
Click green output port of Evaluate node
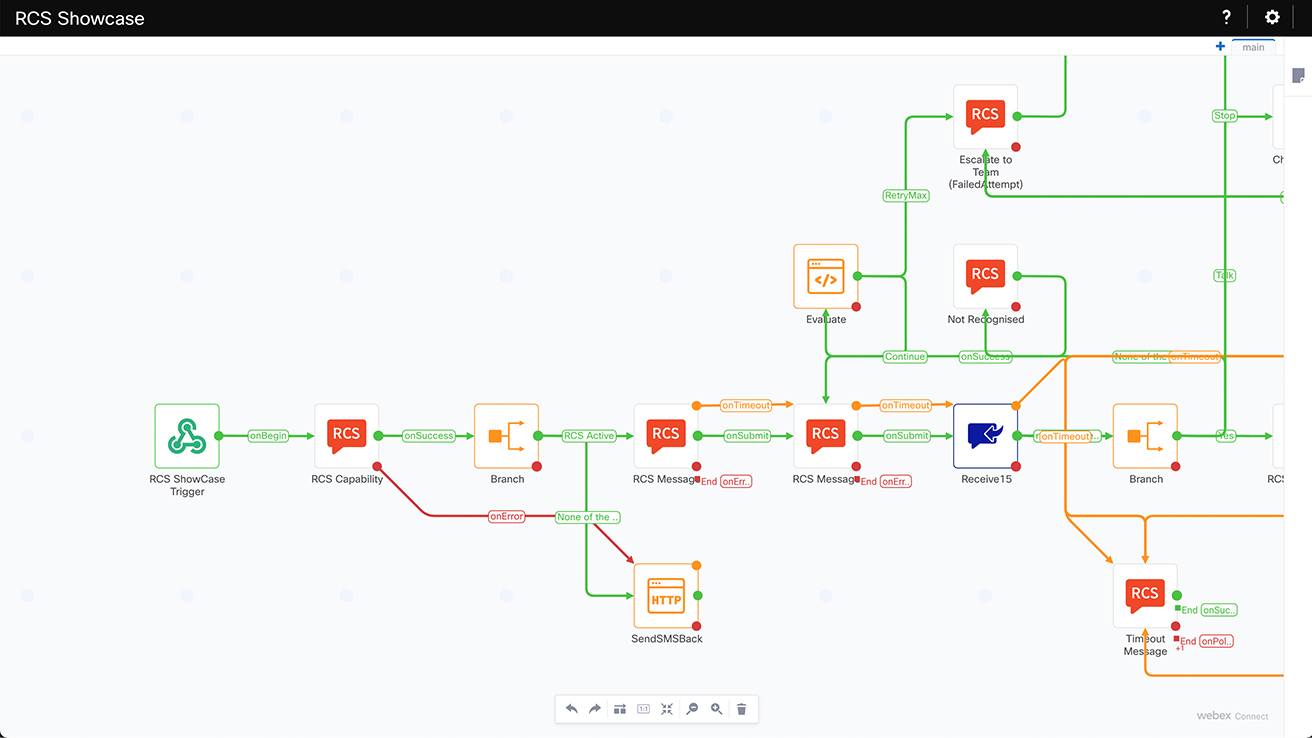pyautogui.click(x=857, y=276)
